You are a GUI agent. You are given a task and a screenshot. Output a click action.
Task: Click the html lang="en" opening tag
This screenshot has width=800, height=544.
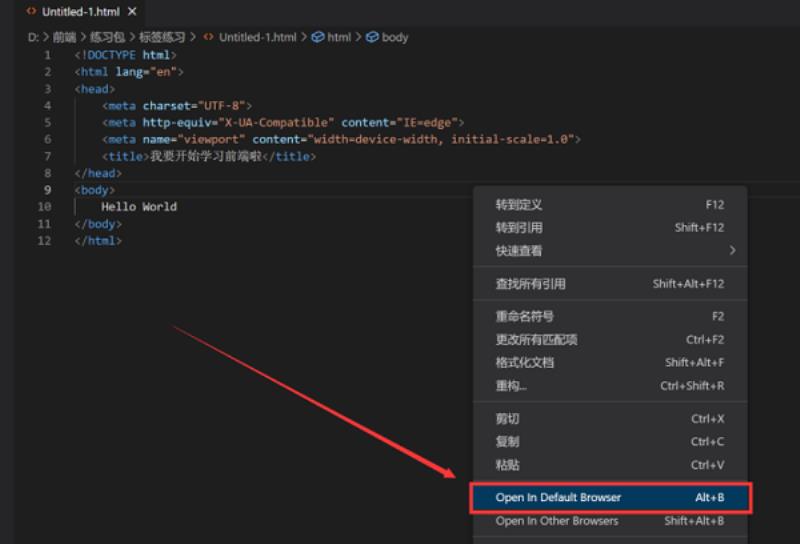coord(129,72)
